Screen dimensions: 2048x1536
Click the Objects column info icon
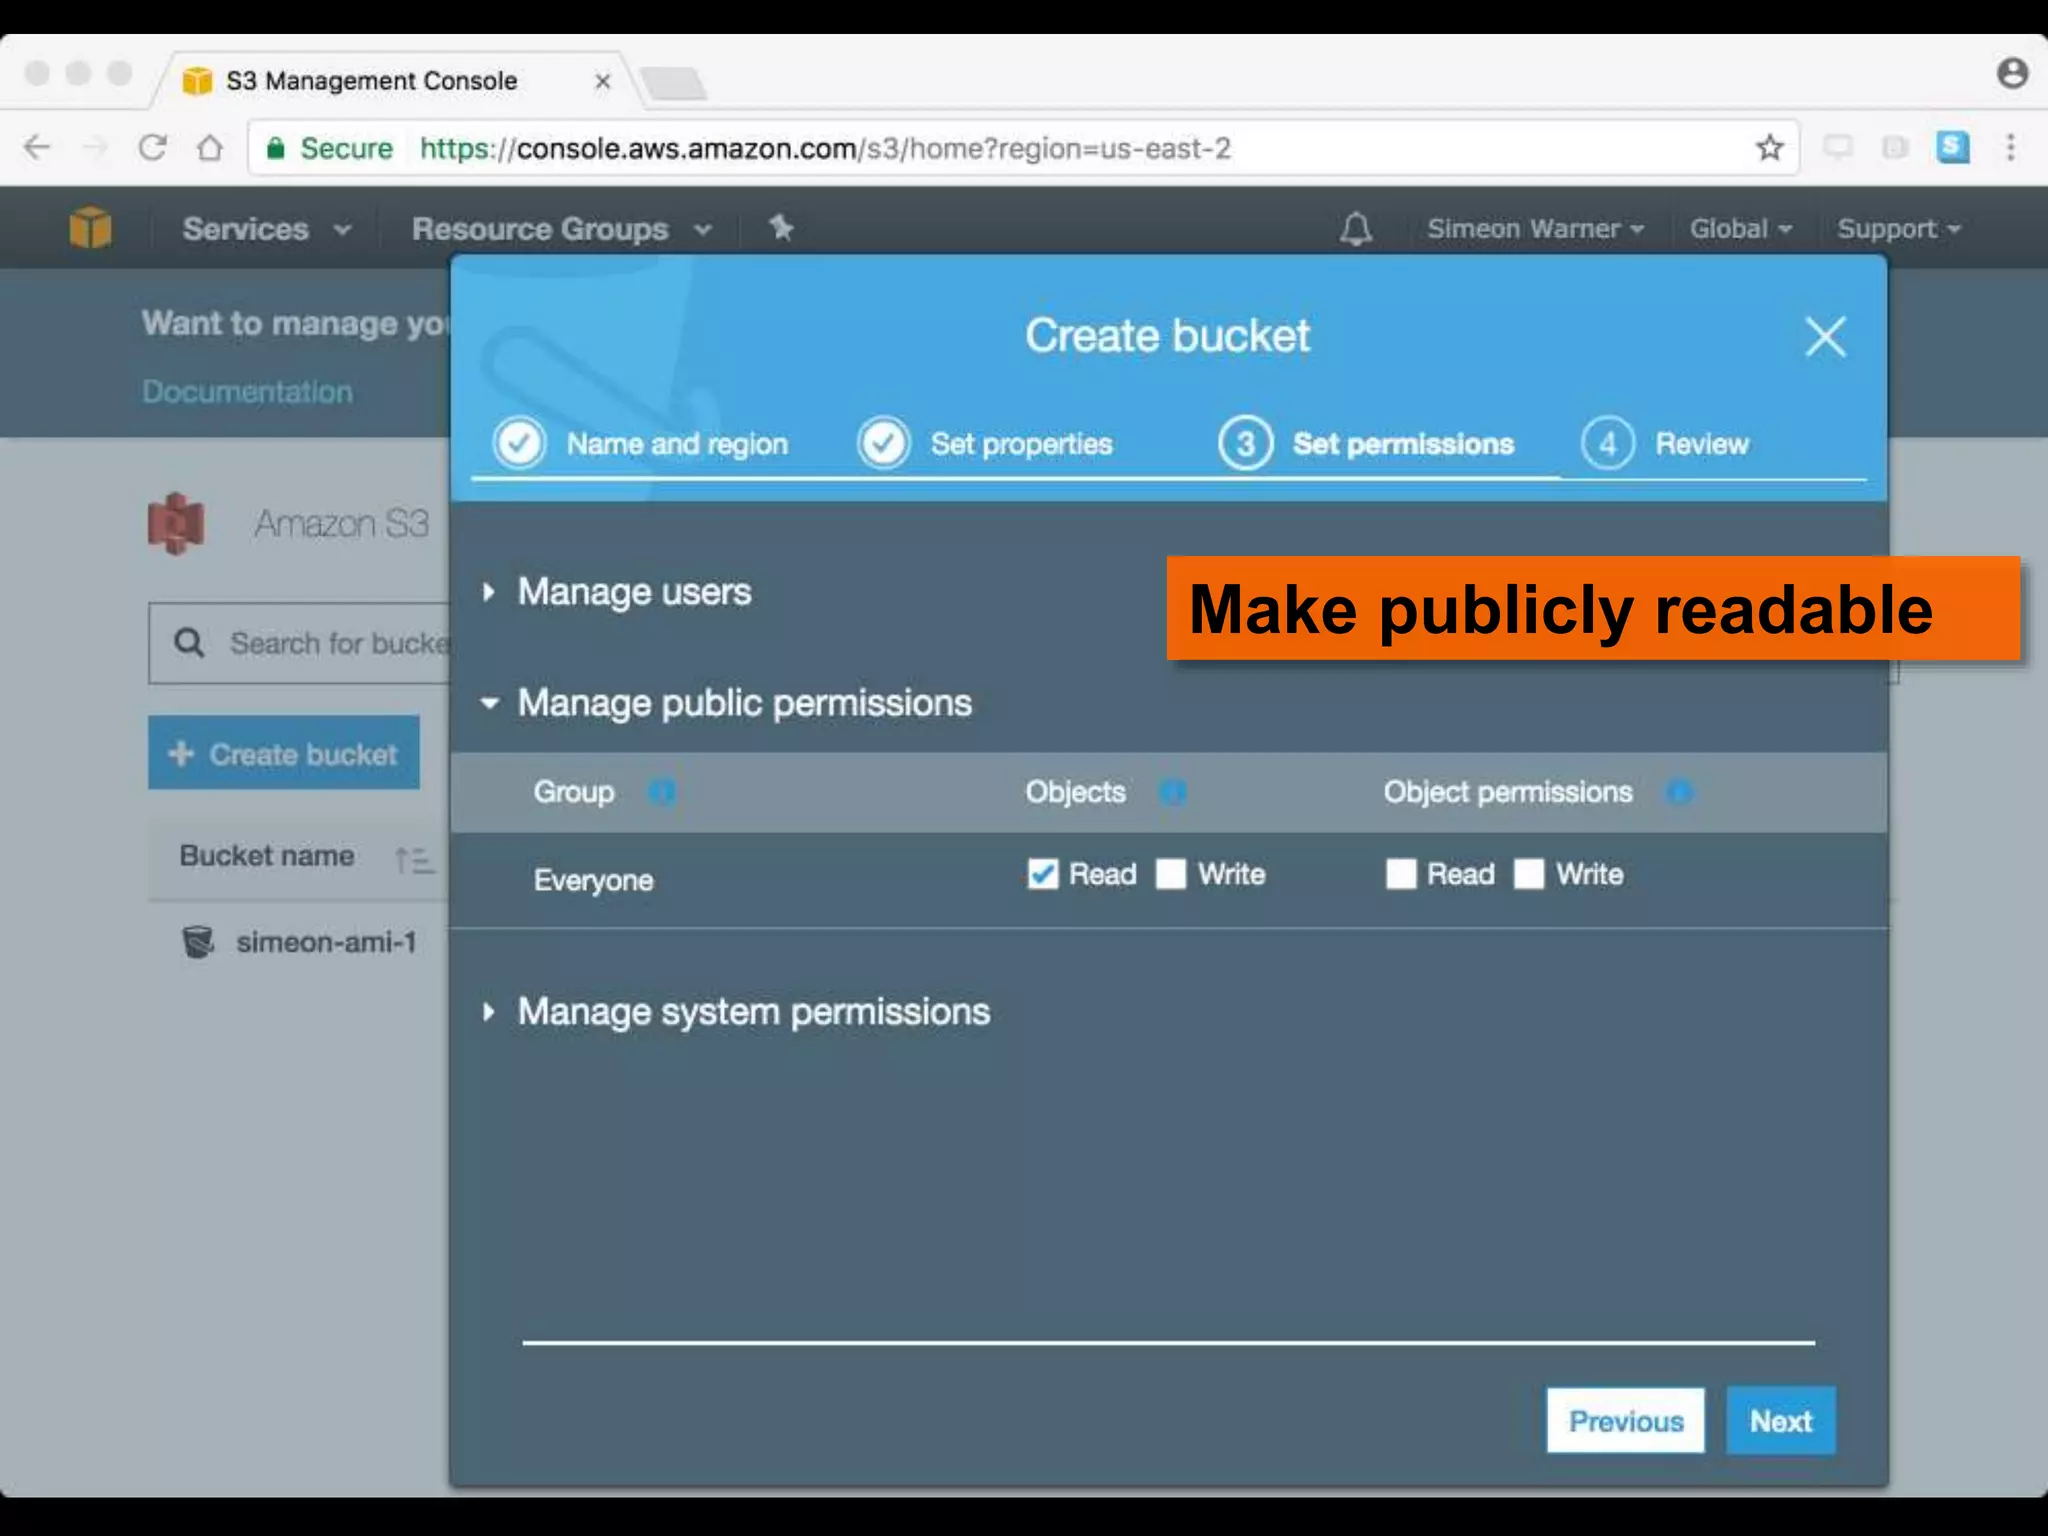[1172, 792]
